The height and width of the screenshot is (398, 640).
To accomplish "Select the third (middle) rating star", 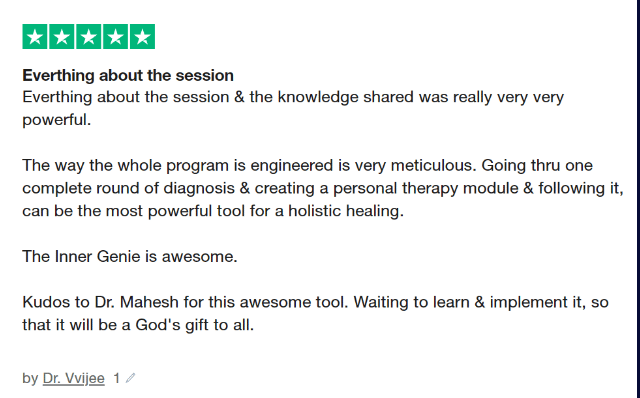I will pos(89,36).
